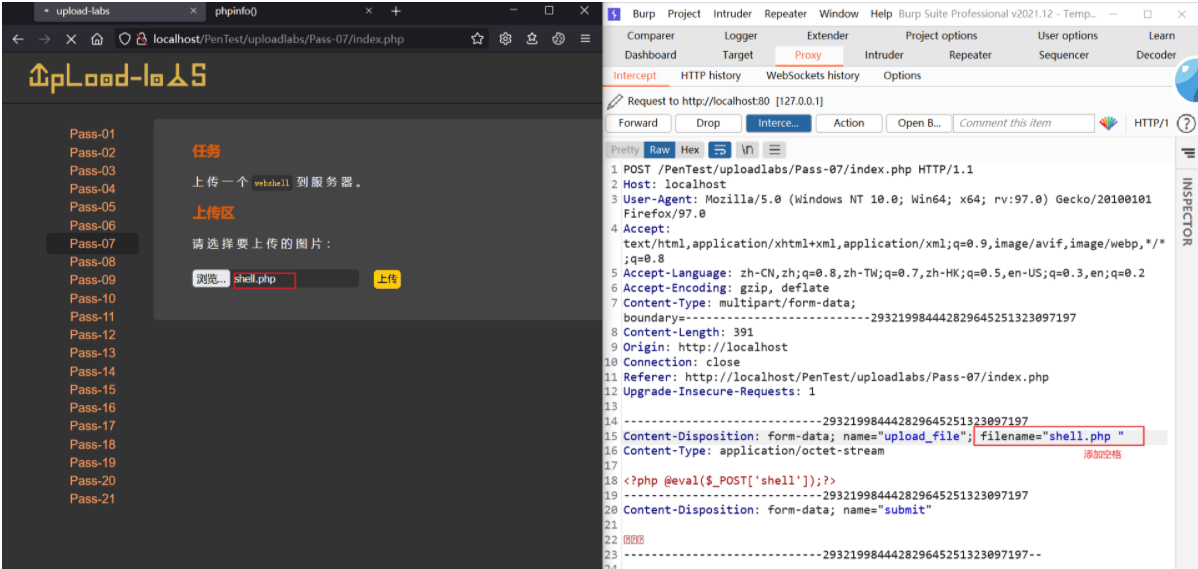Expand the Inspector panel icon

(x=1187, y=153)
